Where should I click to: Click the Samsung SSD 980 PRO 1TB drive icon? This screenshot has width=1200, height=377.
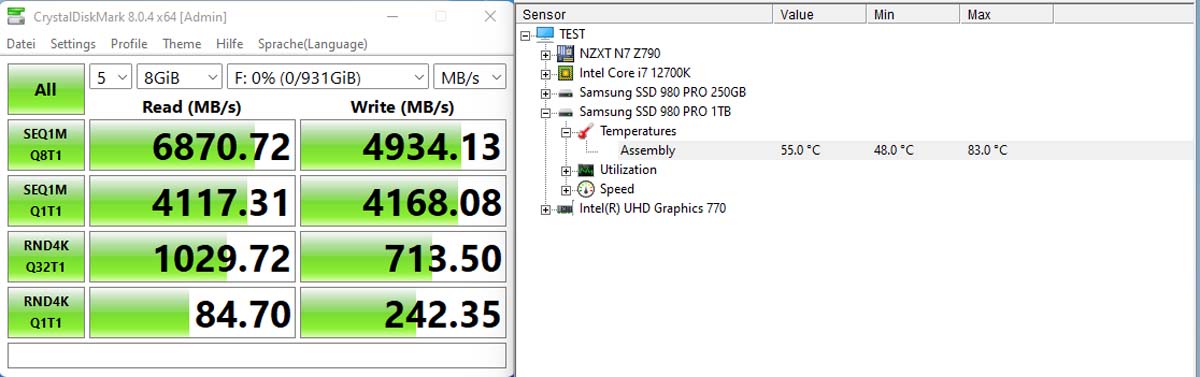(565, 112)
